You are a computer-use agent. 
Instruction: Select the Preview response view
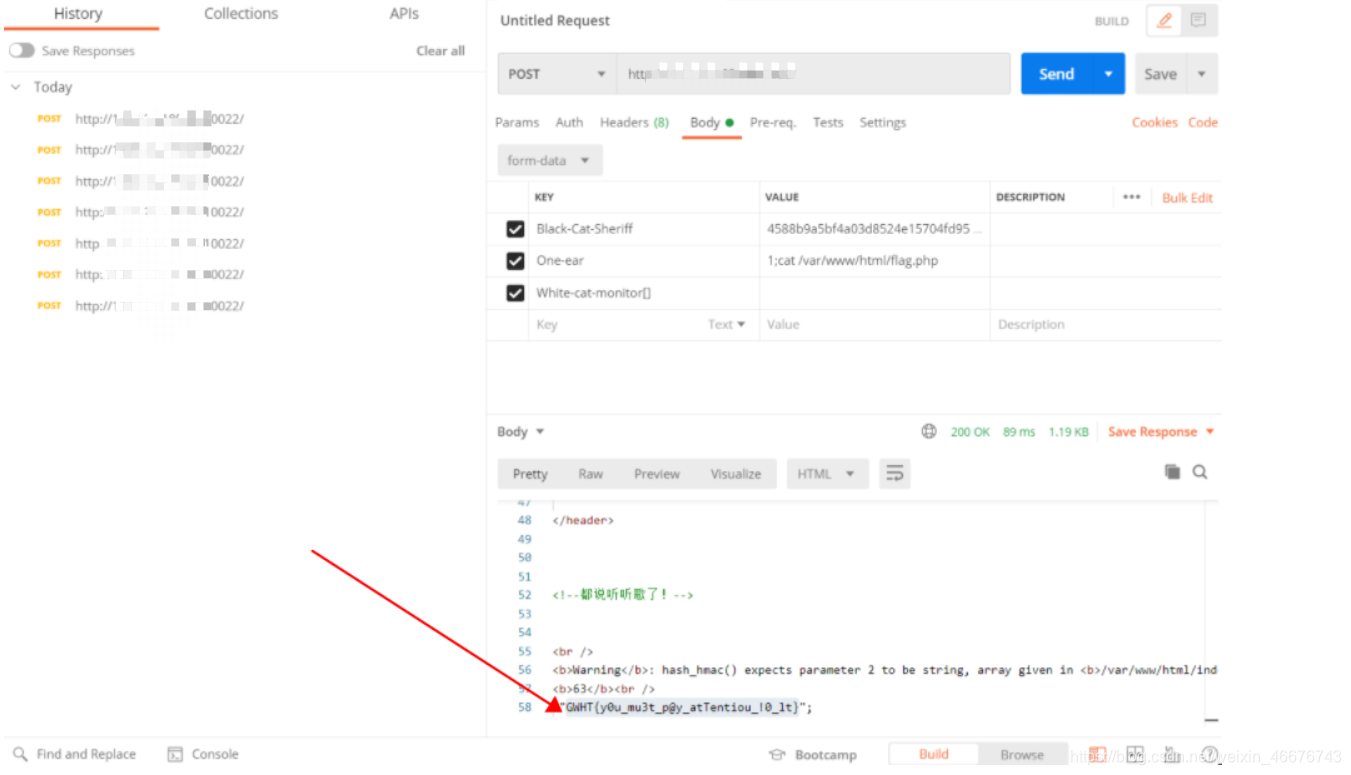click(x=657, y=474)
